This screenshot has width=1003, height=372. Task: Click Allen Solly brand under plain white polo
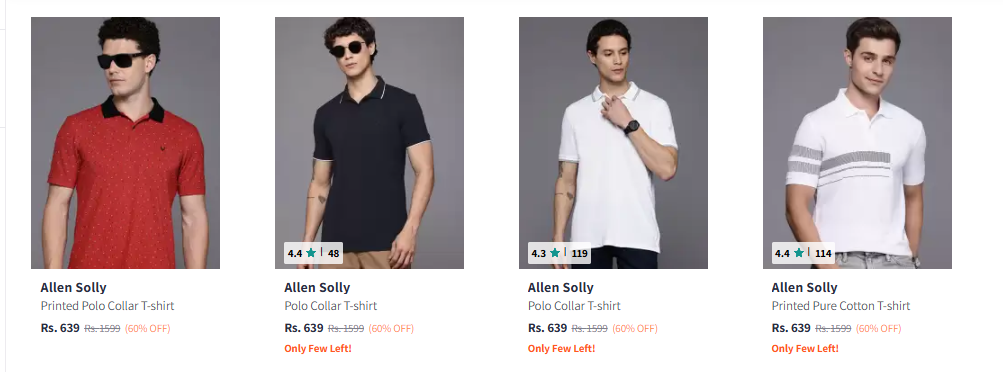pos(561,288)
